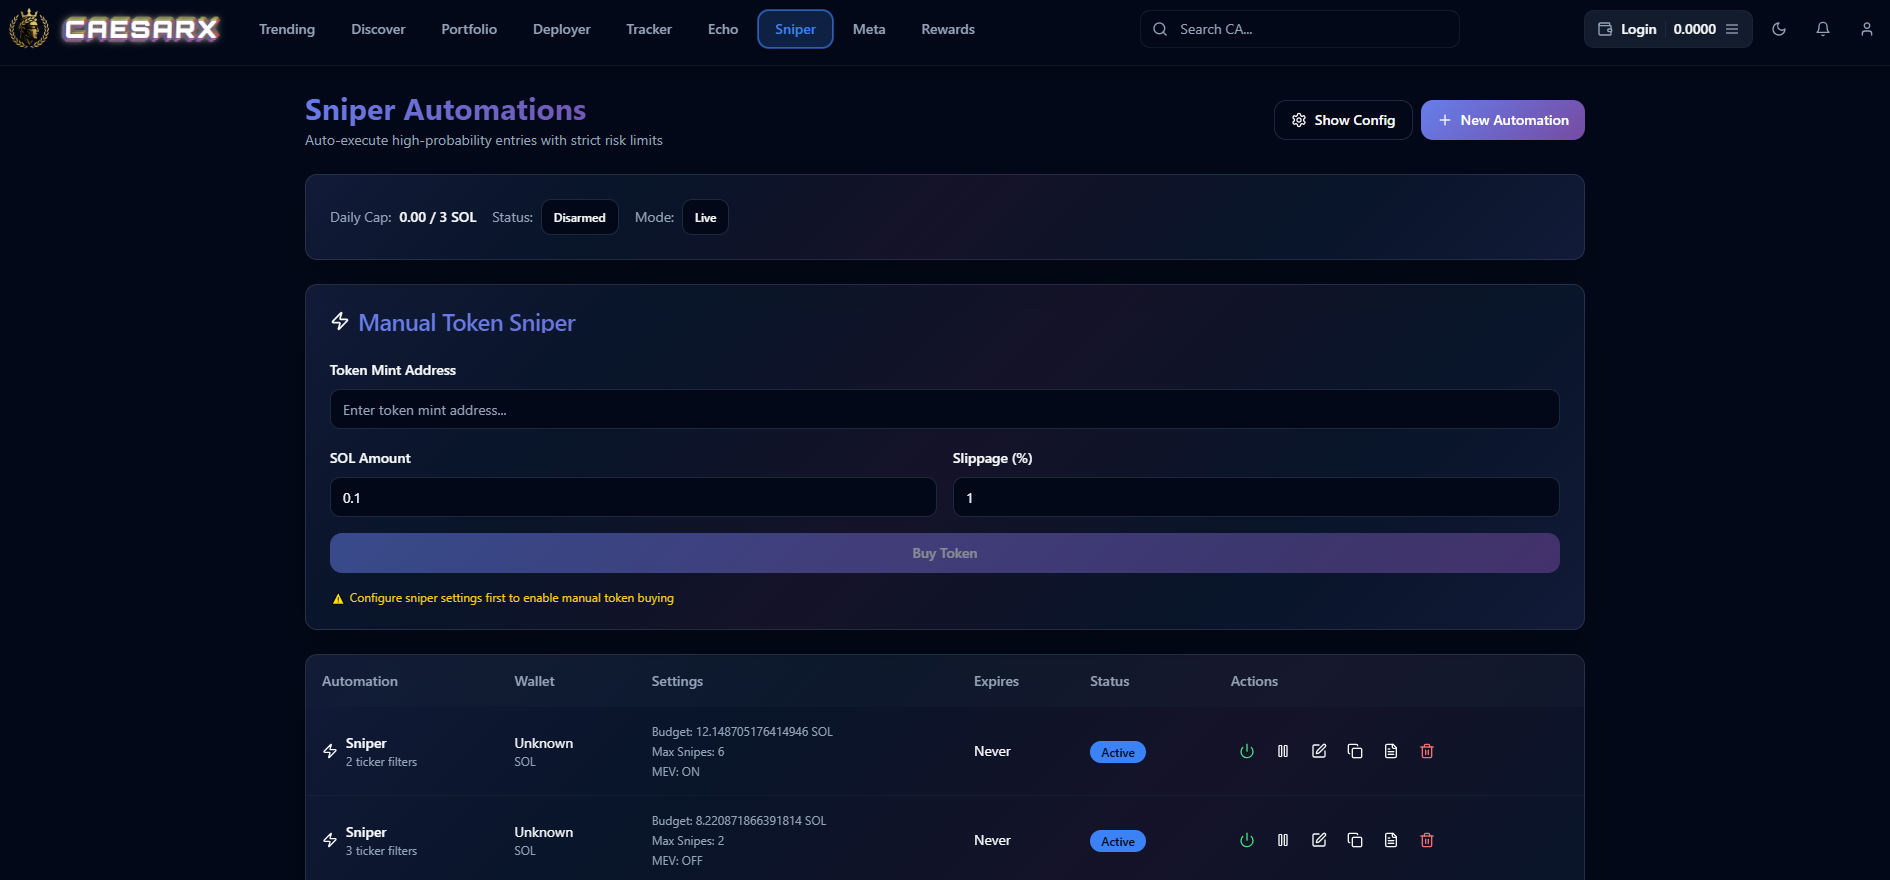Open the Echo tab
The height and width of the screenshot is (880, 1890).
[x=723, y=29]
